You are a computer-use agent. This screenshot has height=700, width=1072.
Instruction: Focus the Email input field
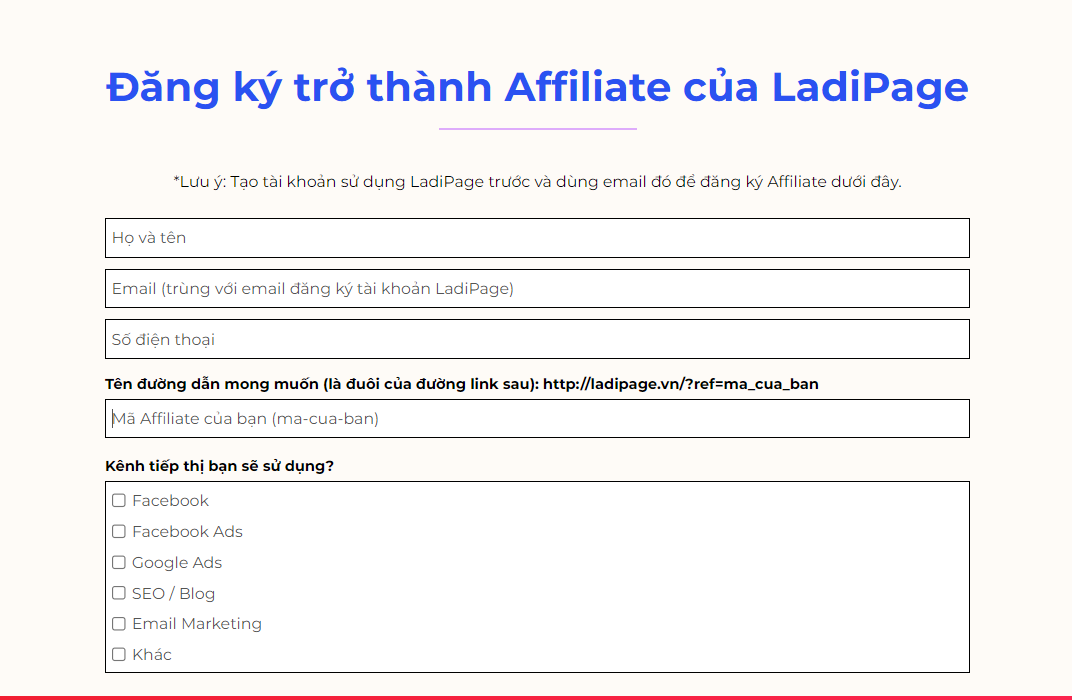click(x=537, y=288)
